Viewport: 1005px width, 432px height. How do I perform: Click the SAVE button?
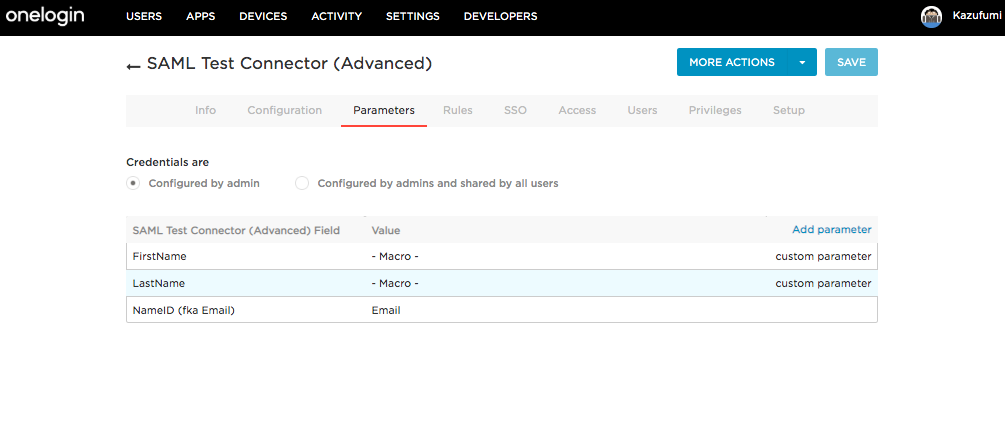pyautogui.click(x=851, y=62)
